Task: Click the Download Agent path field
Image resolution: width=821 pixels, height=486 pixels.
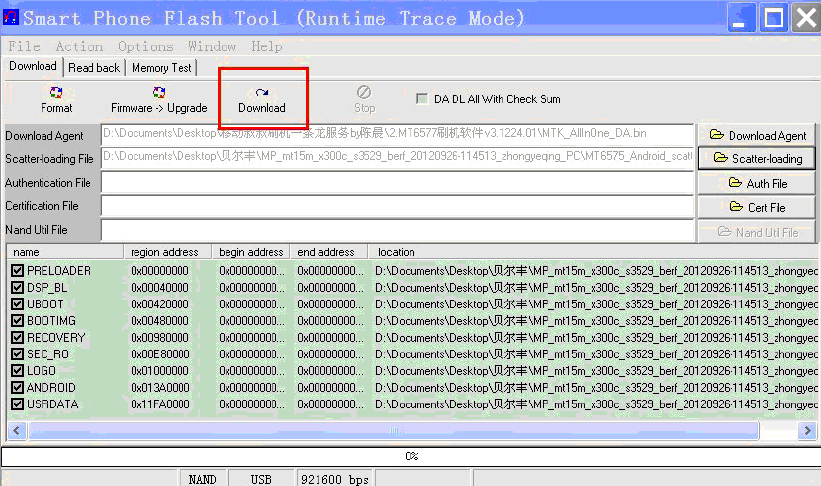Action: click(x=397, y=135)
